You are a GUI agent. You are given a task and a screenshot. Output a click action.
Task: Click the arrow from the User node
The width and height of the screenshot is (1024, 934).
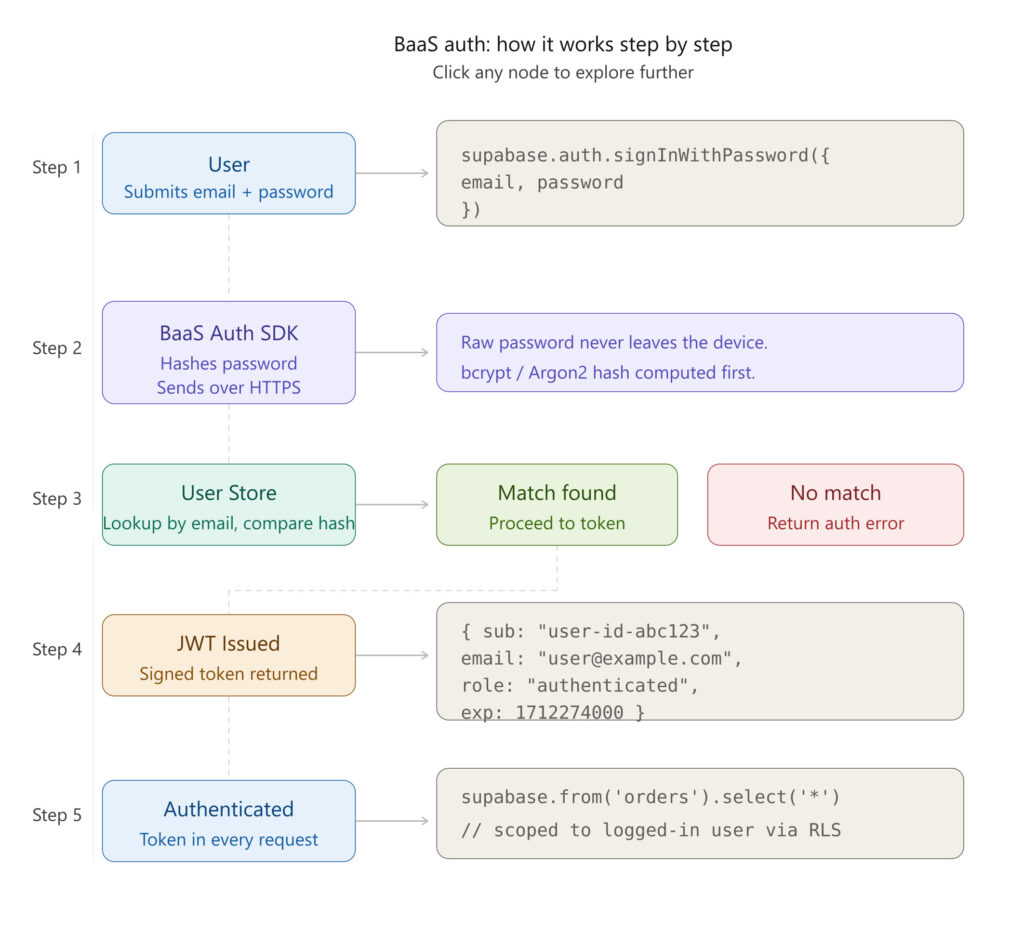pyautogui.click(x=392, y=173)
